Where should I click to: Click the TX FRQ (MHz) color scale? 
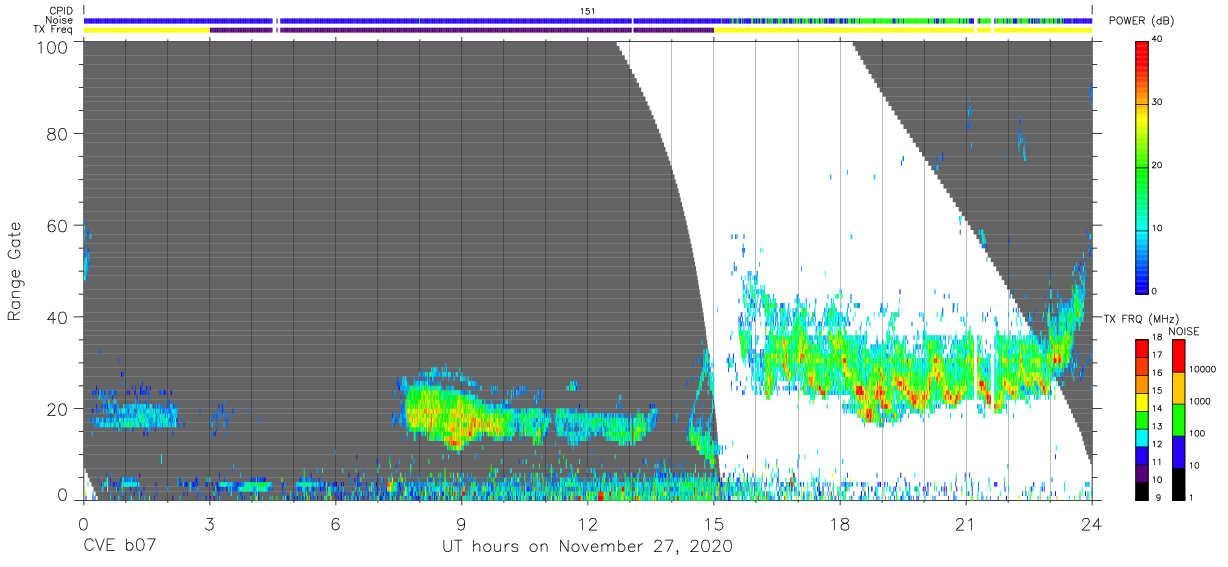click(1142, 419)
